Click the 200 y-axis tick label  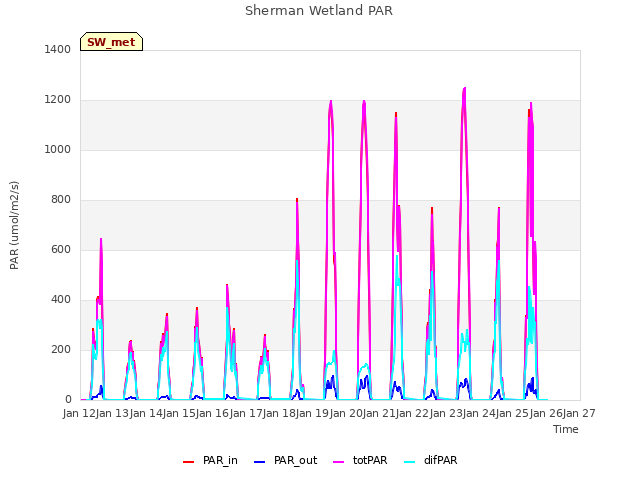pyautogui.click(x=61, y=349)
